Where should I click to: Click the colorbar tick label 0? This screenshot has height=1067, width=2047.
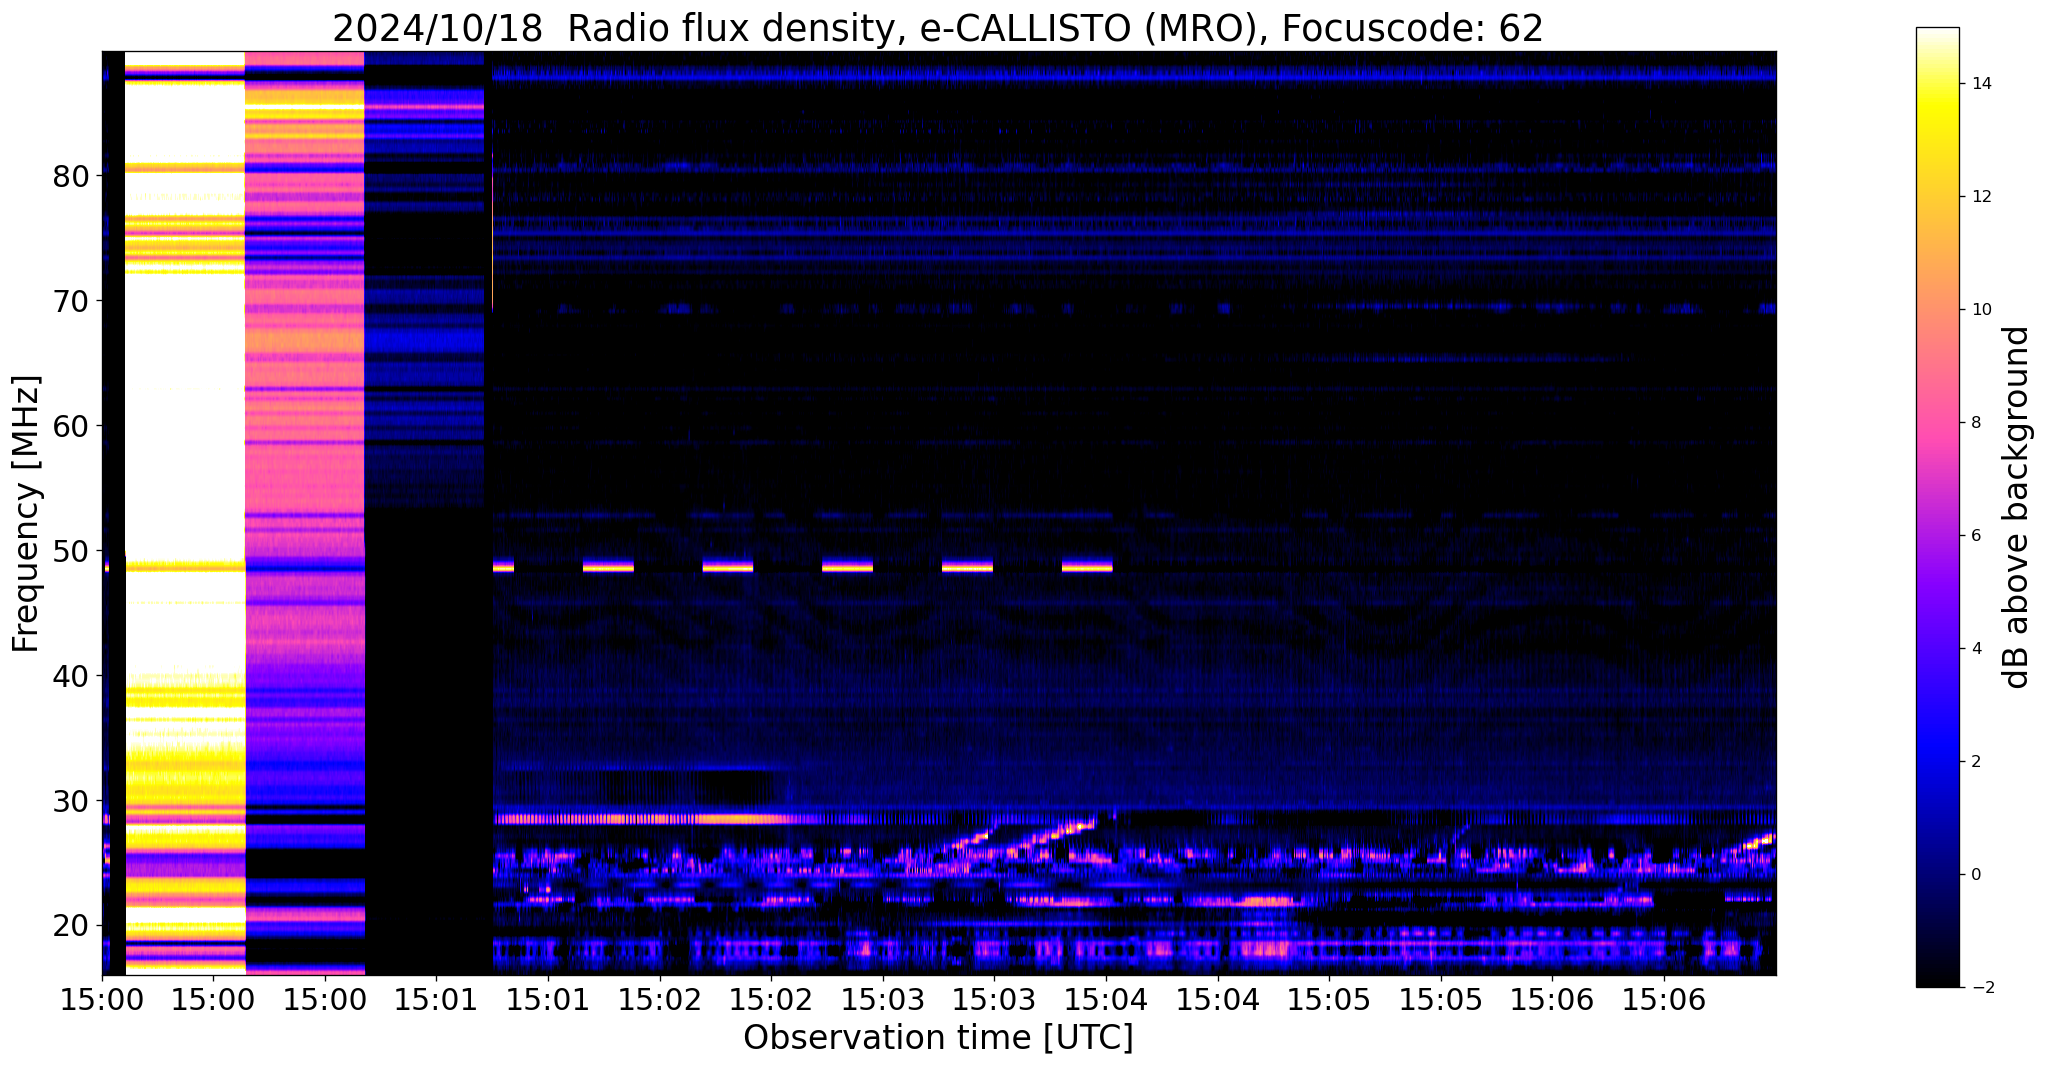pos(1975,875)
